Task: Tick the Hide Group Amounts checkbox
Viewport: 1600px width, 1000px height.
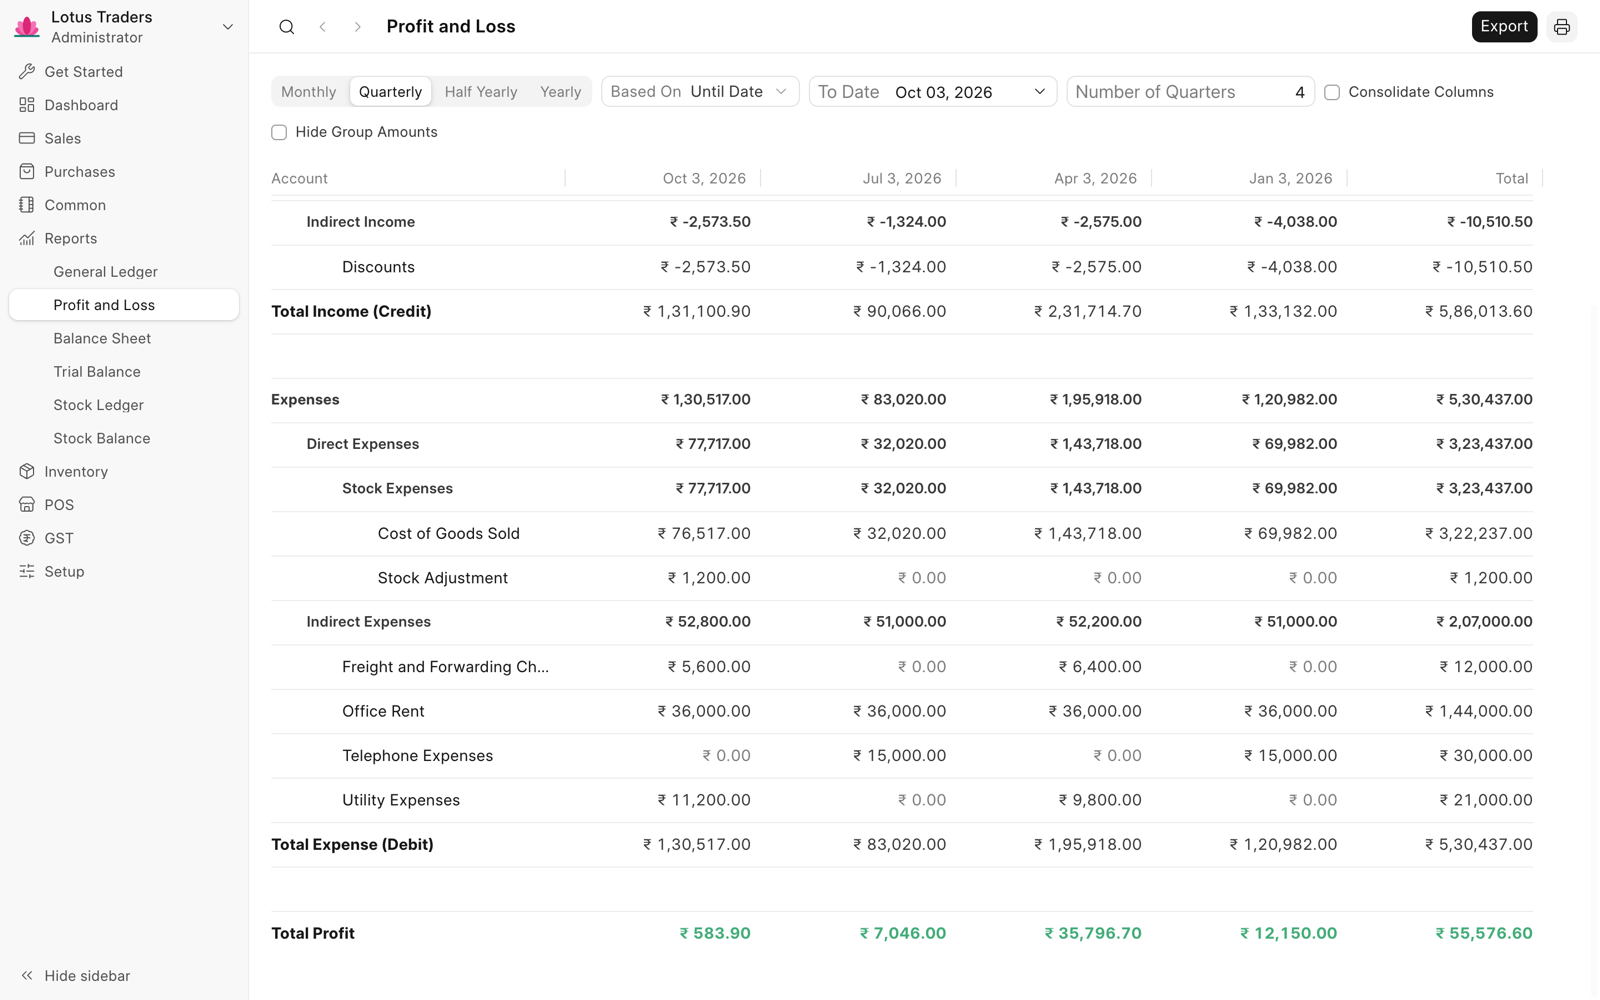Action: pyautogui.click(x=279, y=132)
